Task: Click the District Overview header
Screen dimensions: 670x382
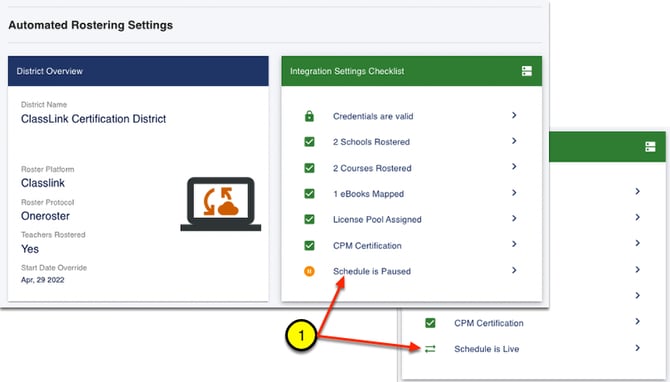Action: point(138,71)
